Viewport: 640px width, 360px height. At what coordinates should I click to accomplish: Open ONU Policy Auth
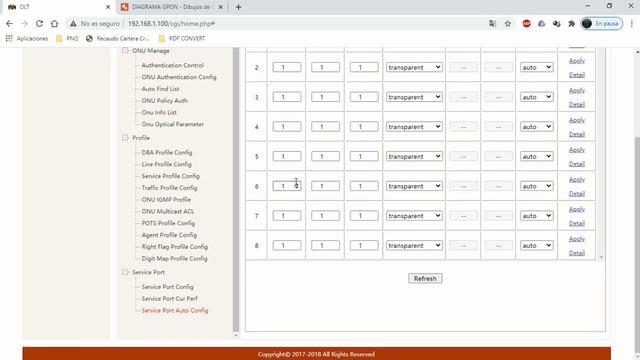pos(164,100)
